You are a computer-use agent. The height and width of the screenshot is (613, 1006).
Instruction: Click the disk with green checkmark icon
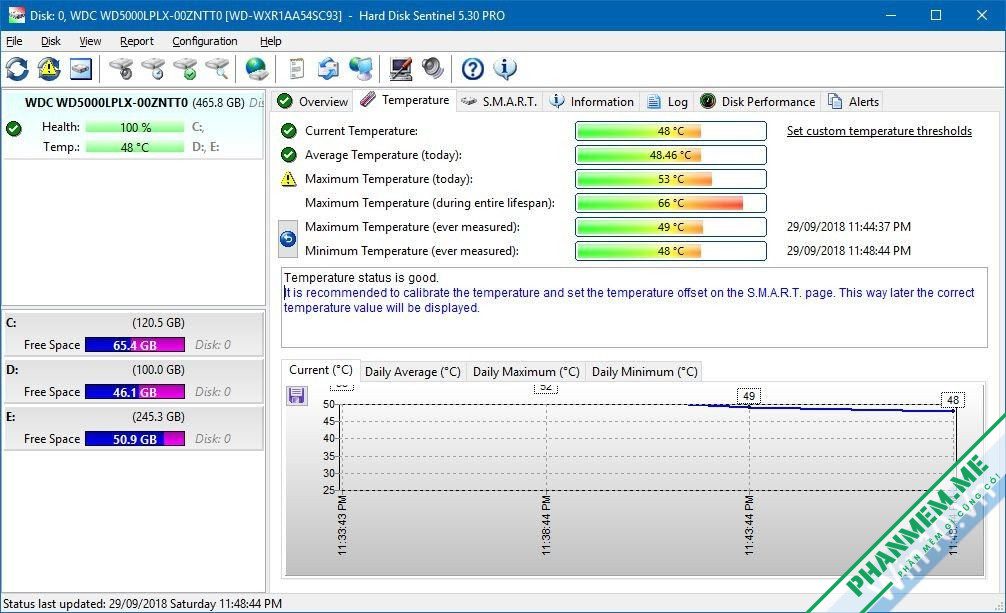pyautogui.click(x=185, y=69)
